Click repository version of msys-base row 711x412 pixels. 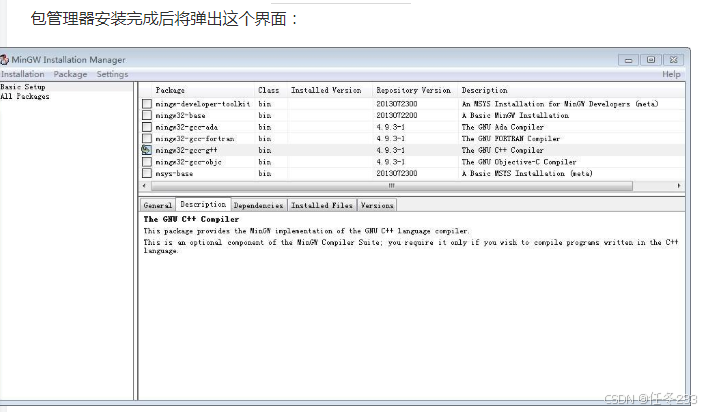click(396, 173)
